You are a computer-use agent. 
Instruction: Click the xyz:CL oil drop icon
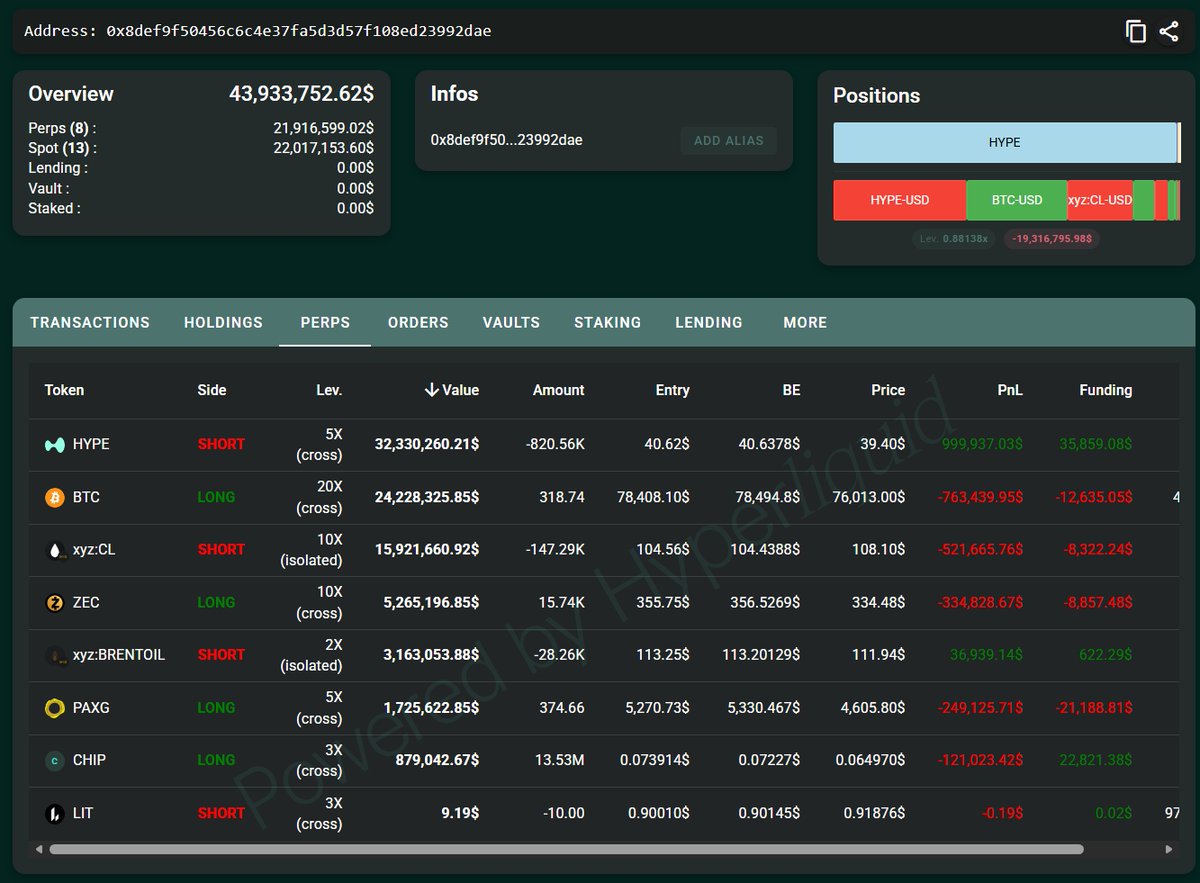pos(55,550)
